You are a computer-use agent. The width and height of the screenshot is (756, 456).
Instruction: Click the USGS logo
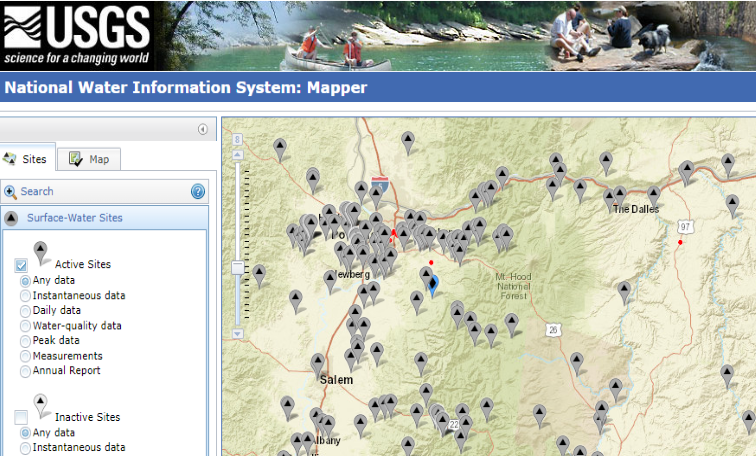77,35
